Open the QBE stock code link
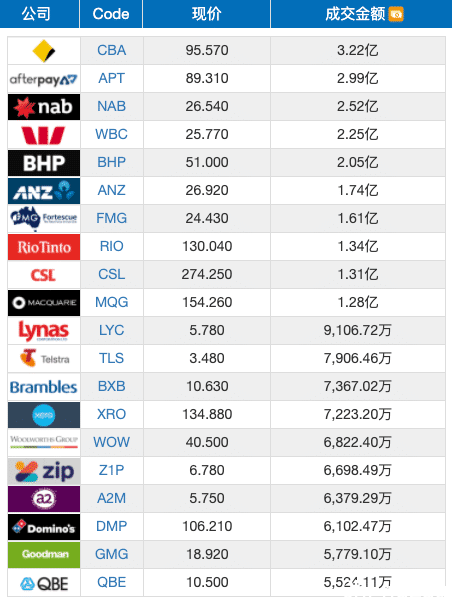The image size is (452, 602). tap(111, 582)
